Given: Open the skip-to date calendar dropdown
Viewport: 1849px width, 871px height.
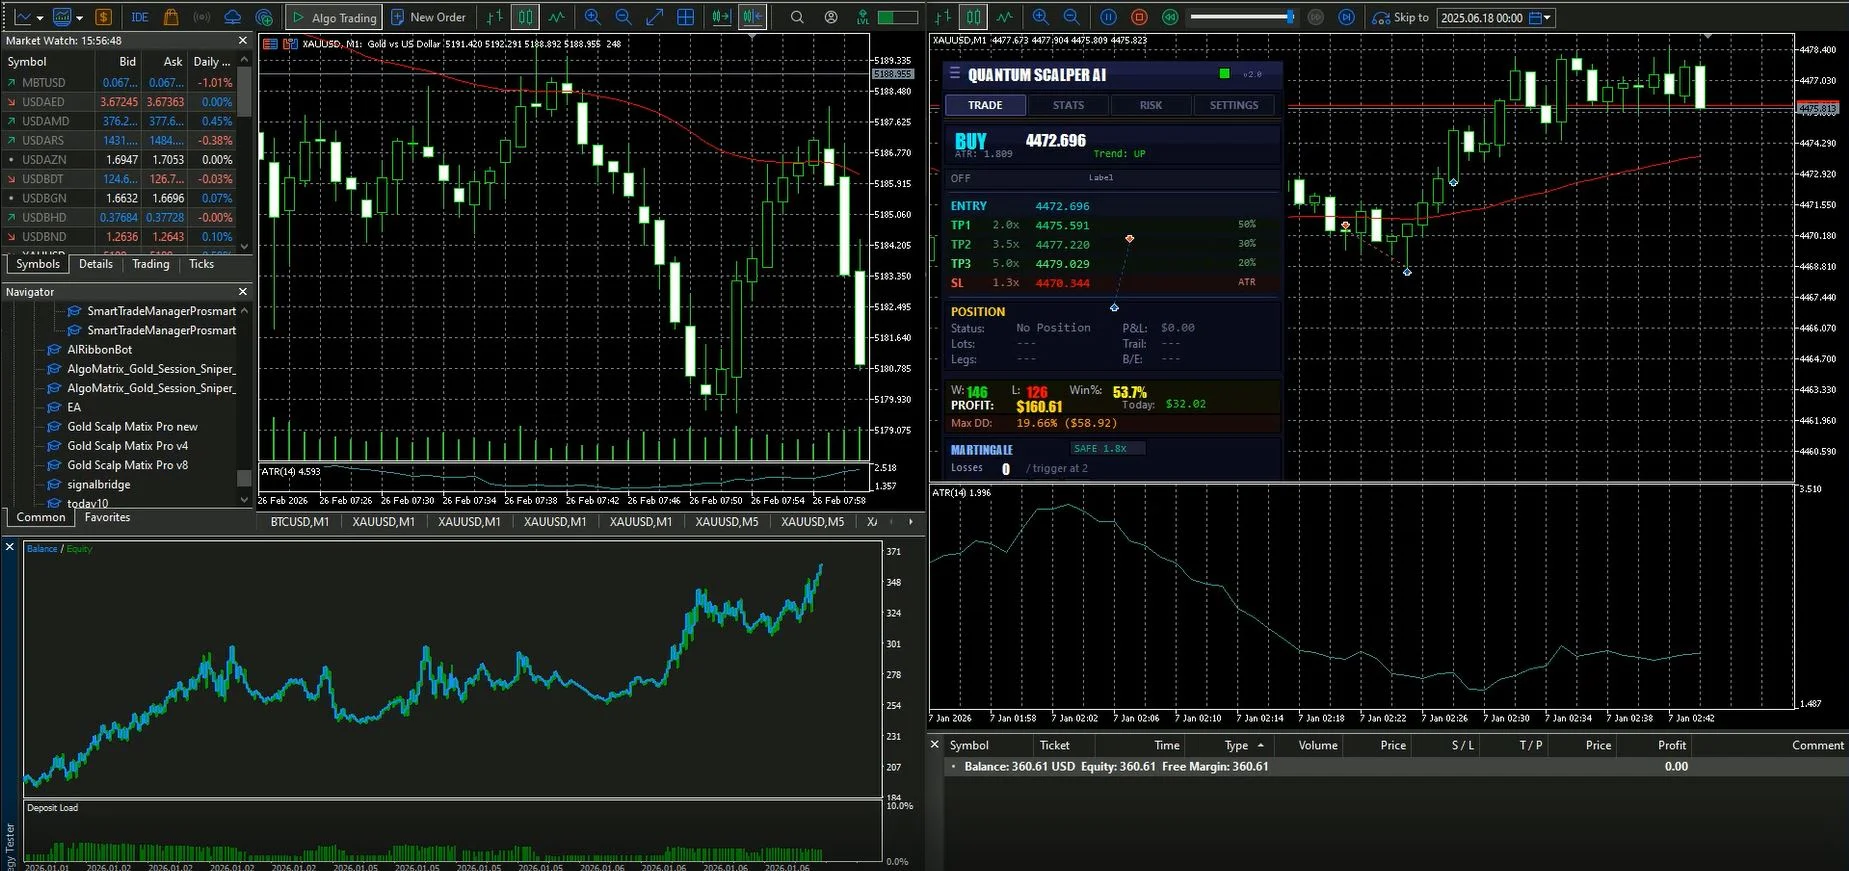Looking at the screenshot, I should pyautogui.click(x=1542, y=18).
